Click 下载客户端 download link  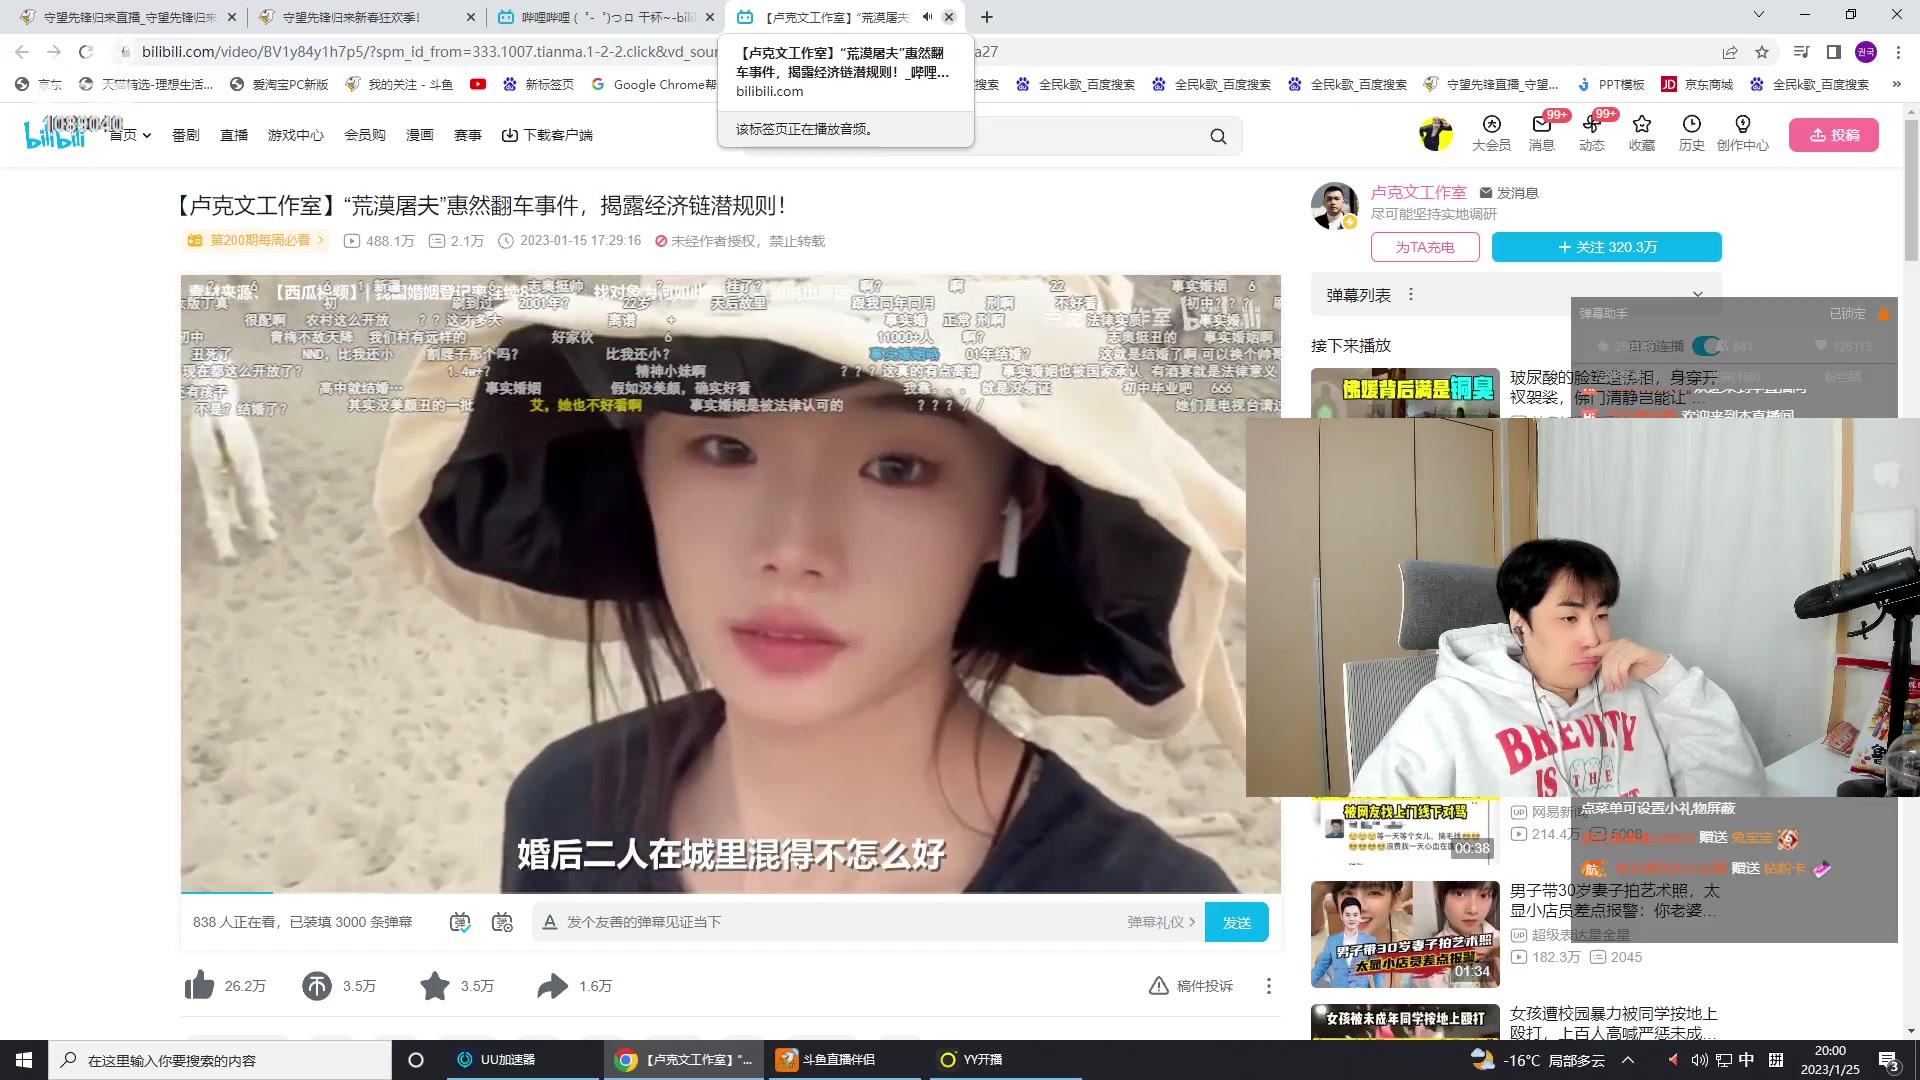[x=547, y=135]
